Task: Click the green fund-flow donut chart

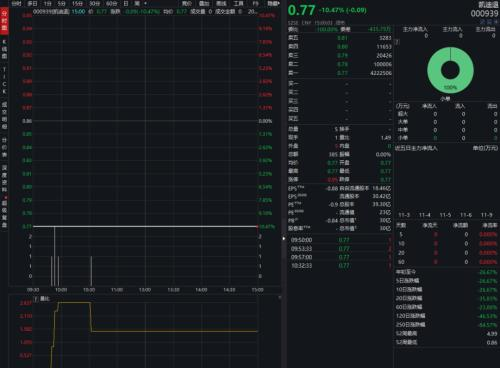Action: (x=450, y=70)
